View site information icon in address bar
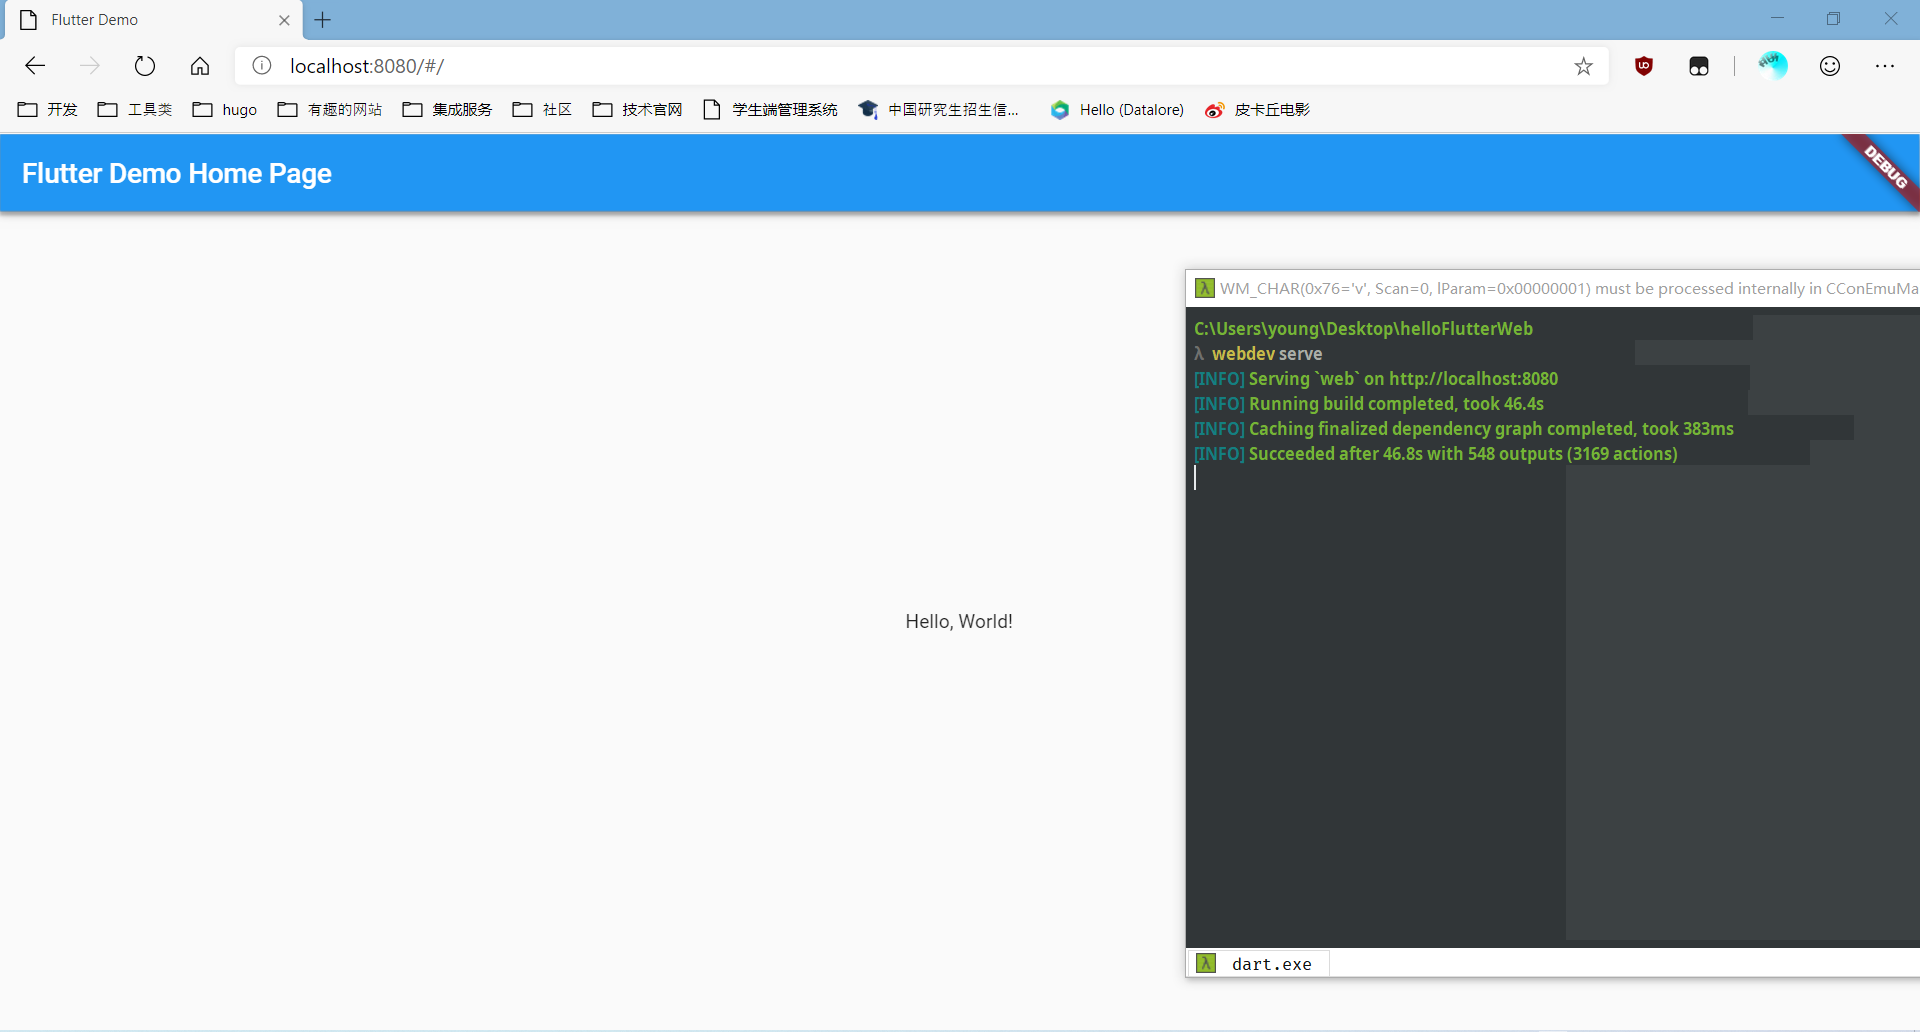 pyautogui.click(x=262, y=66)
